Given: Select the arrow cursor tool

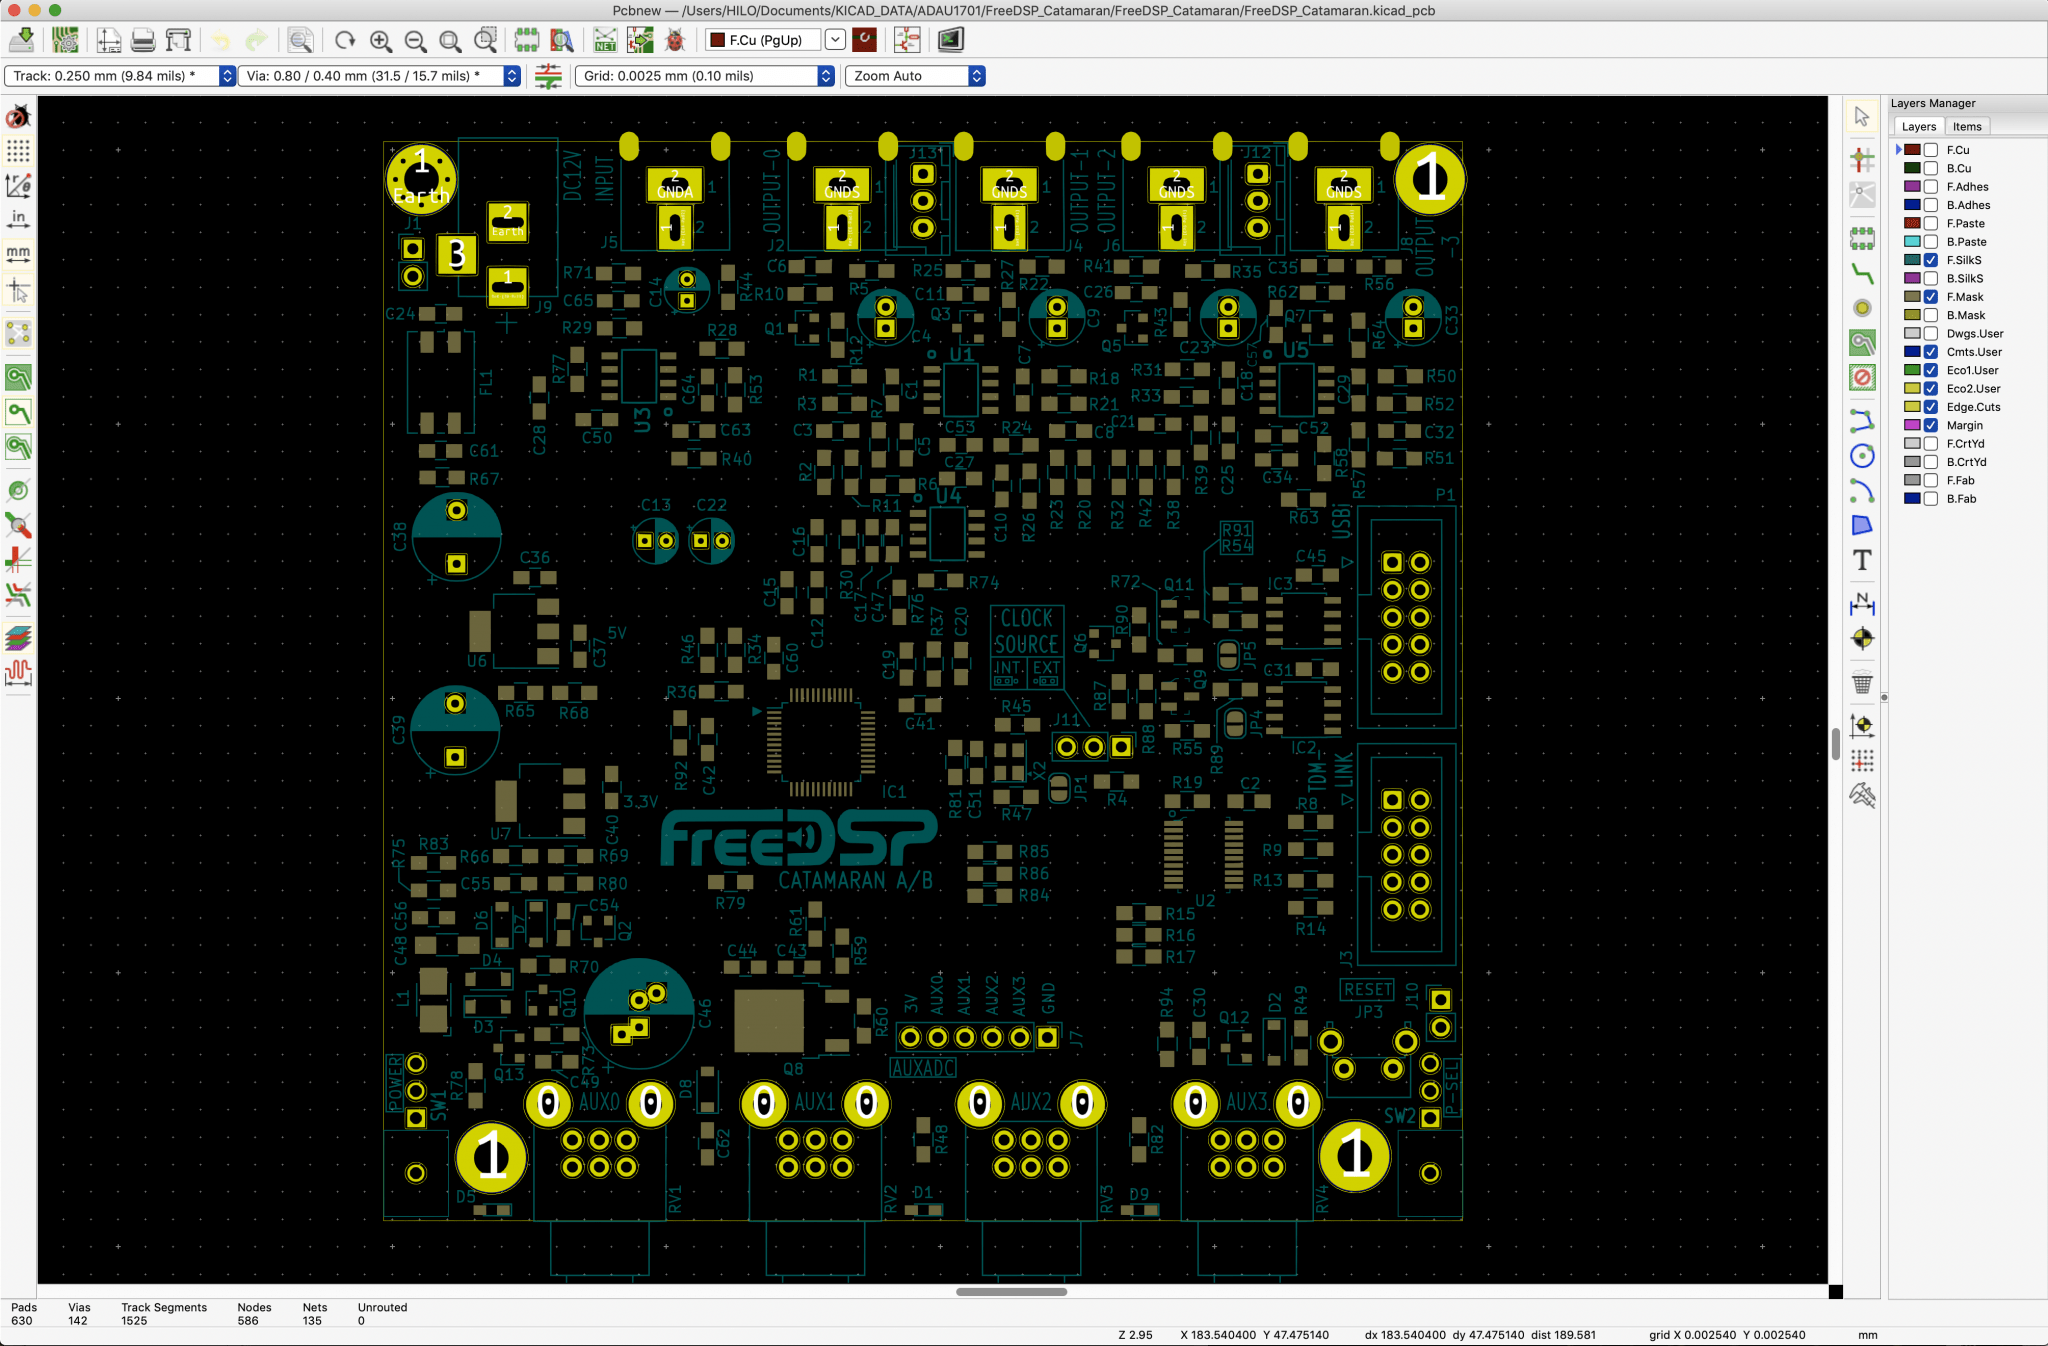Looking at the screenshot, I should (x=1862, y=117).
